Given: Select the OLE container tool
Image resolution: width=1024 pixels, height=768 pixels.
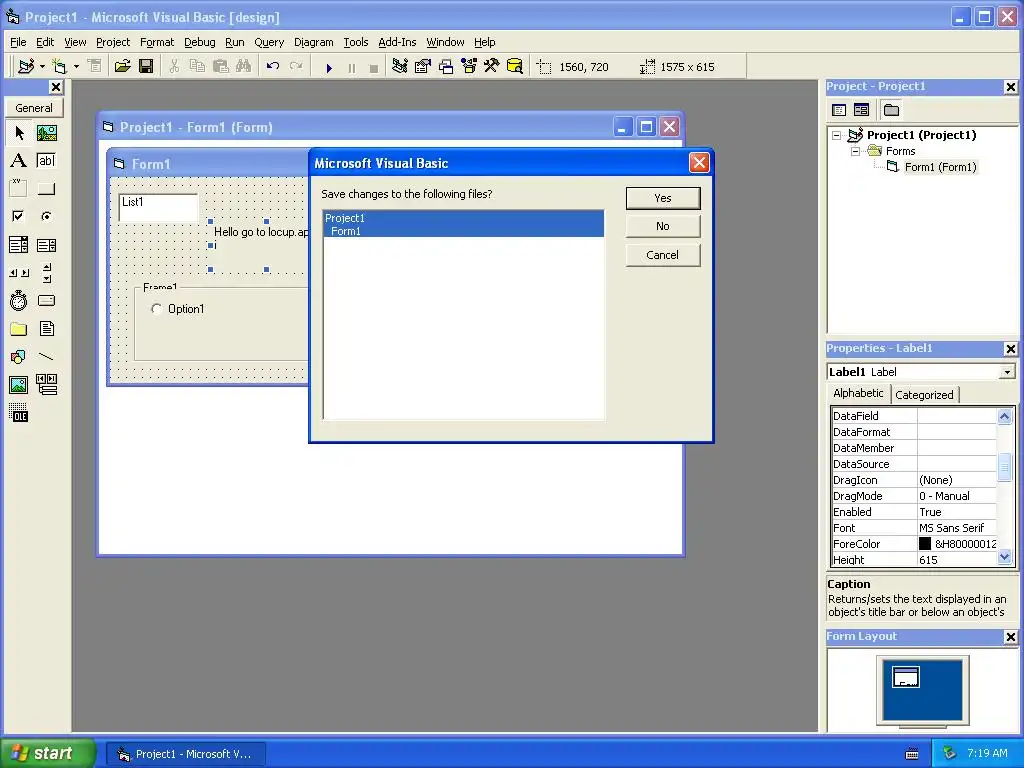Looking at the screenshot, I should (19, 413).
